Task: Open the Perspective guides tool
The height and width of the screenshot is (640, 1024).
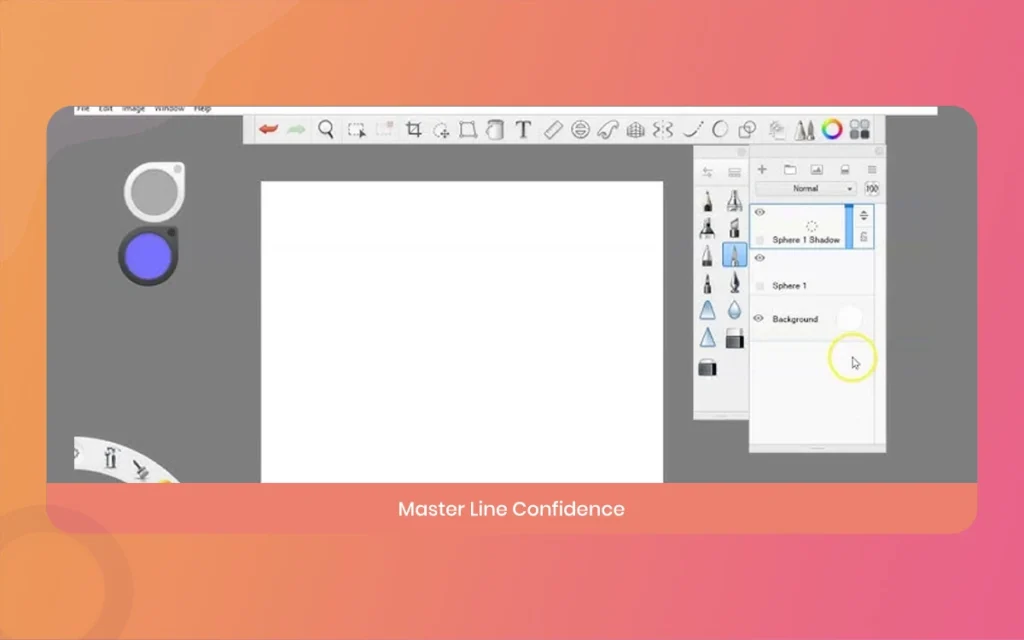Action: point(635,130)
